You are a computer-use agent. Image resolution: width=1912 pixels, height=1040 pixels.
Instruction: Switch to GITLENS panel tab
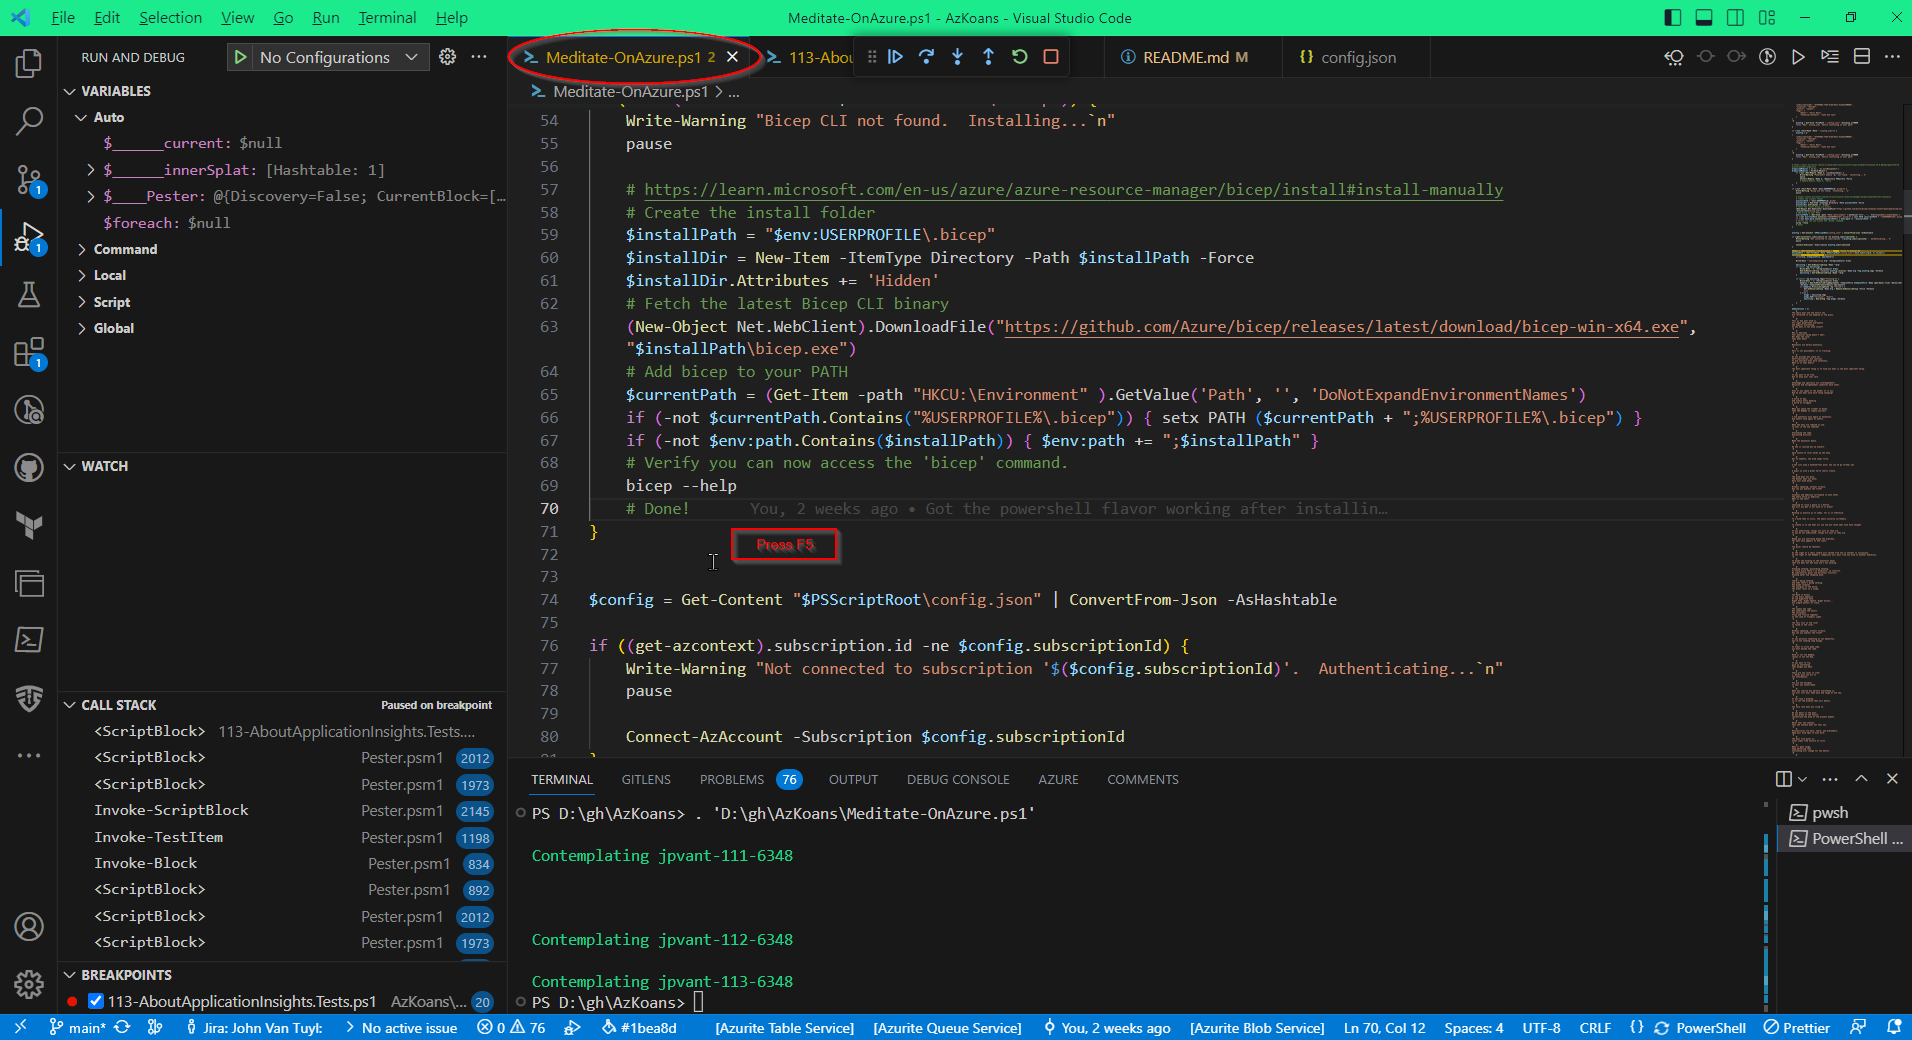646,779
